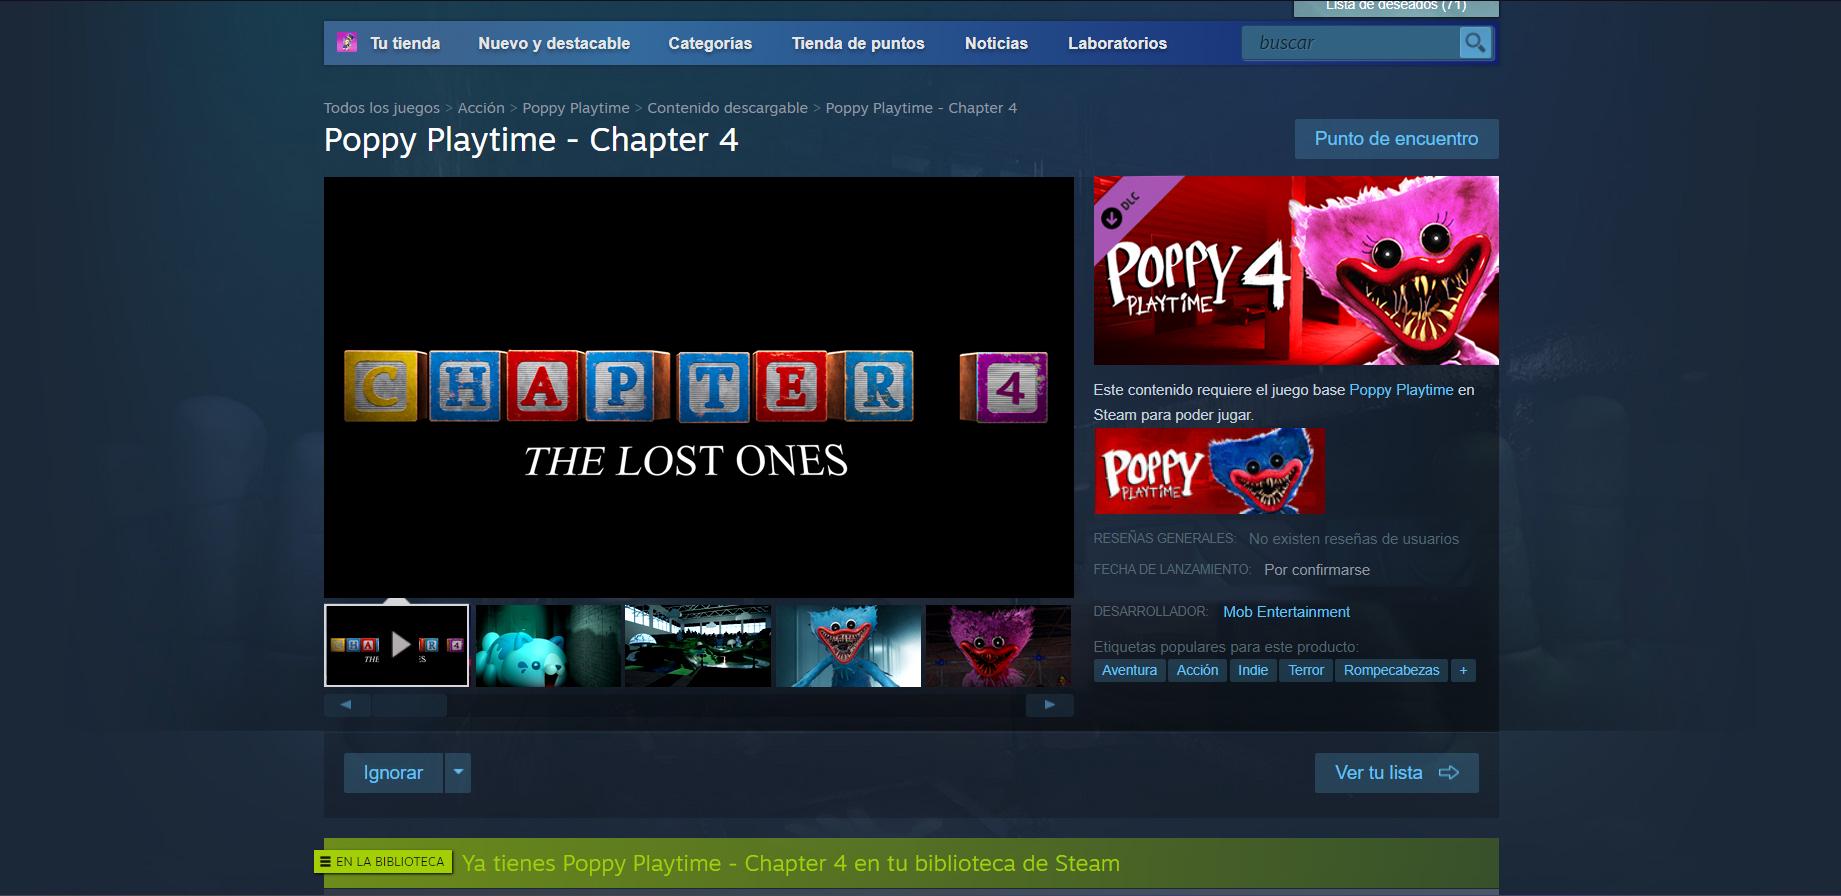This screenshot has width=1841, height=896.
Task: Open the Nuevo y destacable menu
Action: [554, 43]
